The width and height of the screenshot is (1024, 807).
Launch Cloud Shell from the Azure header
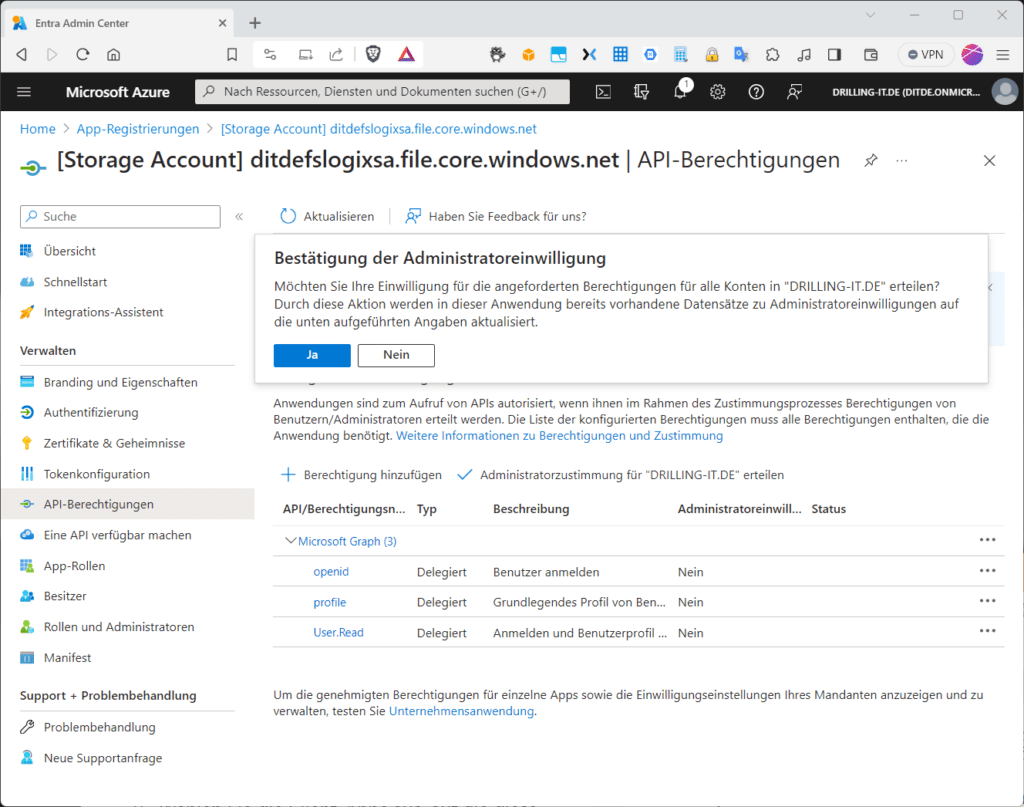603,92
